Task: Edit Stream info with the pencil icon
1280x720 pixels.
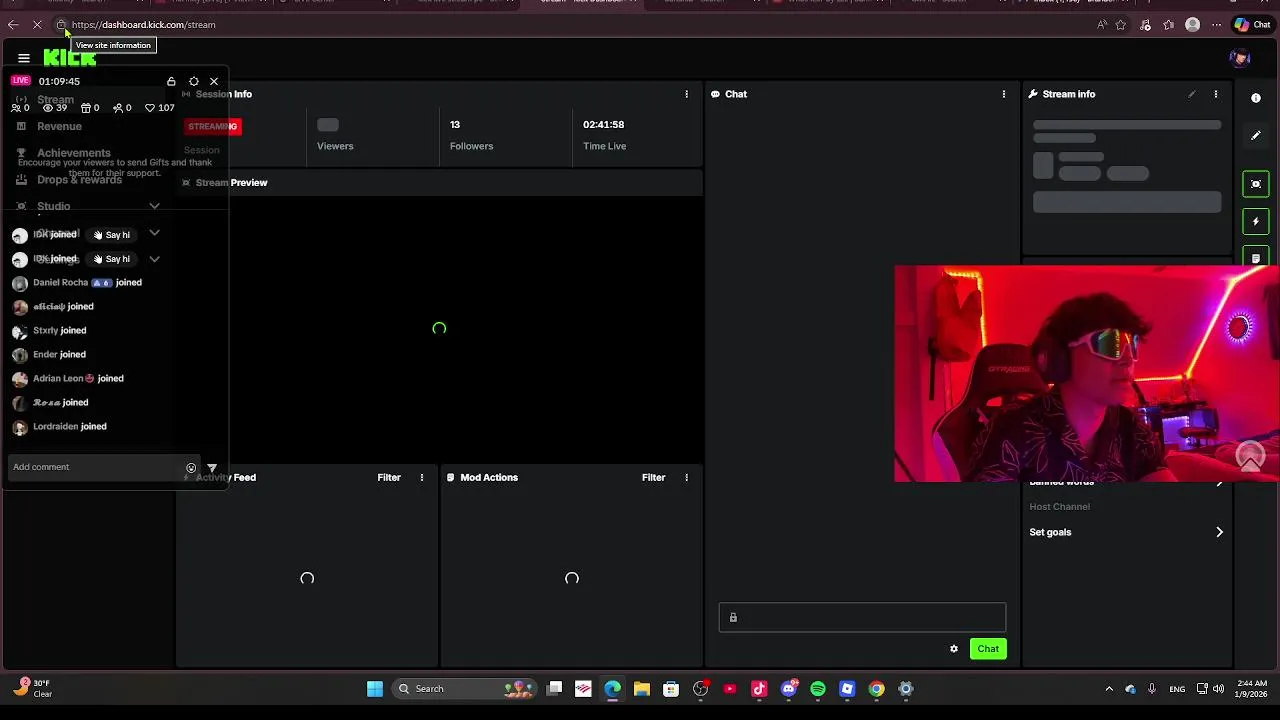Action: [1192, 94]
